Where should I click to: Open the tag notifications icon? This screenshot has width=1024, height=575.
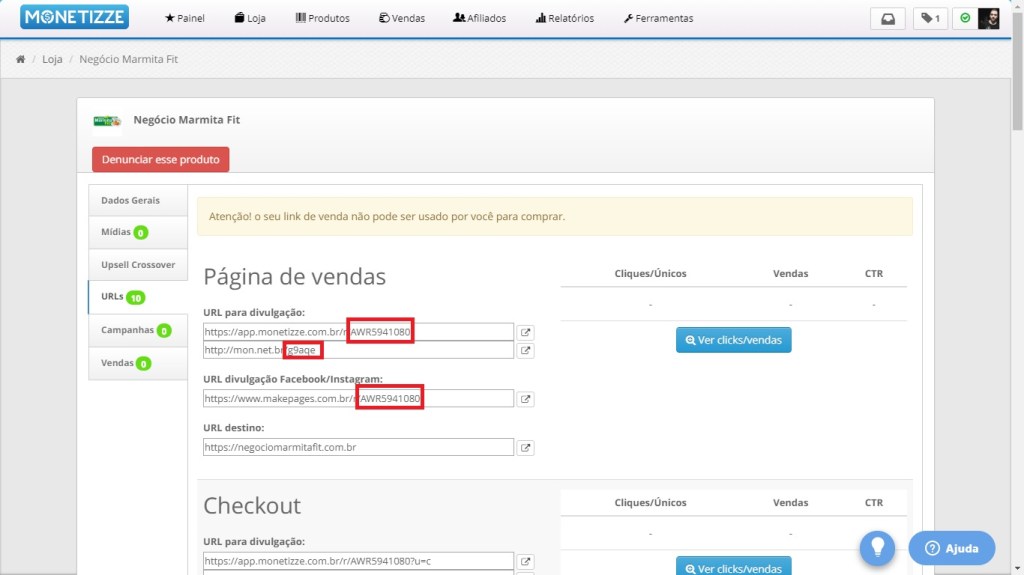click(929, 18)
